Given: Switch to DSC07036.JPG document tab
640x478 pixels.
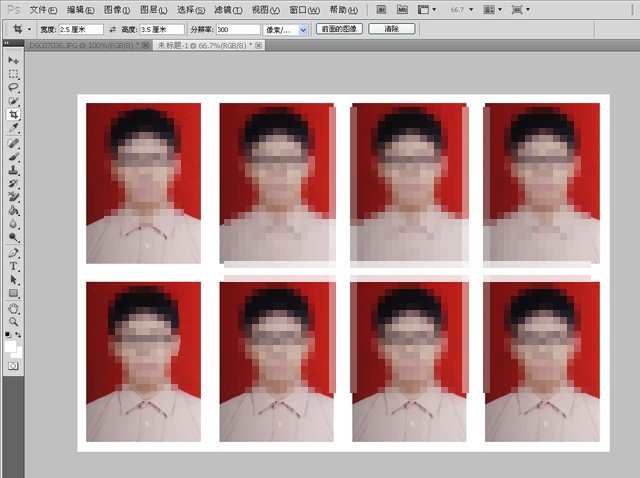Looking at the screenshot, I should (85, 46).
